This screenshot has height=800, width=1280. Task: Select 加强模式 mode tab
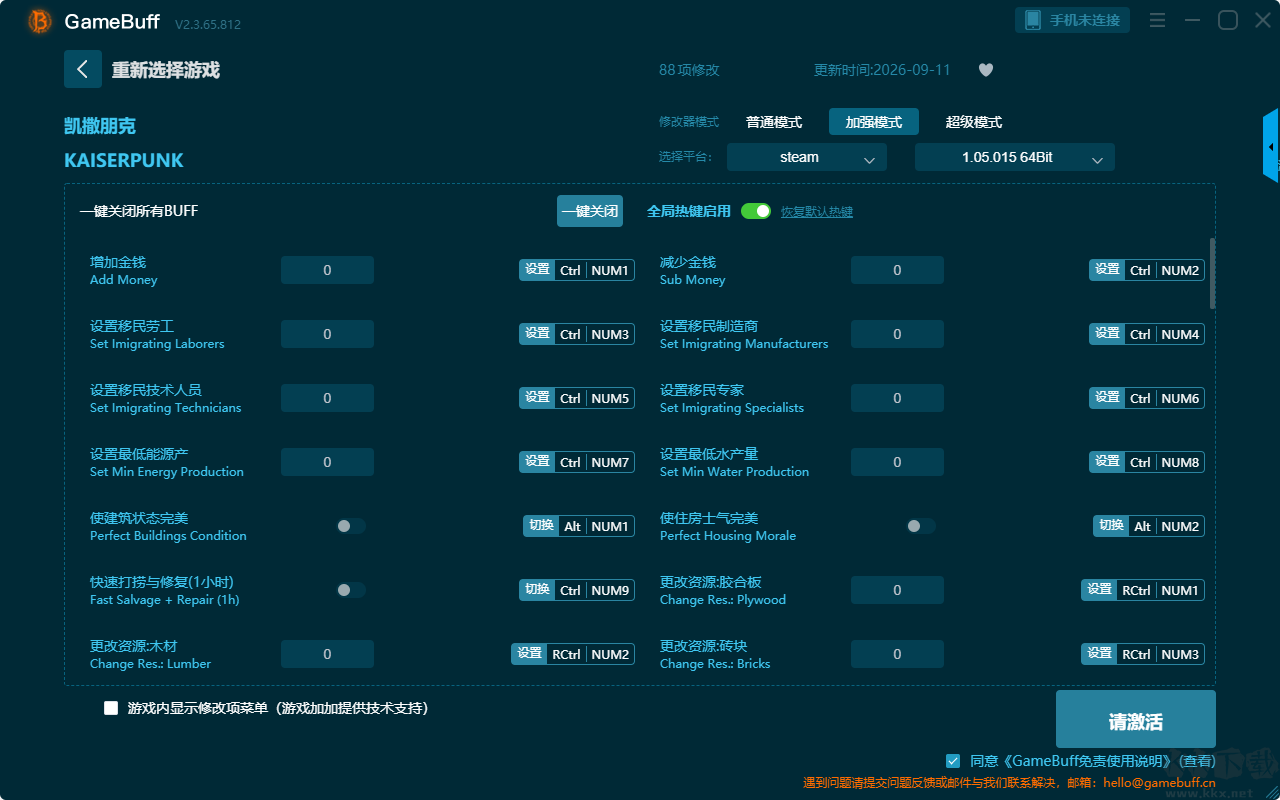[x=874, y=122]
